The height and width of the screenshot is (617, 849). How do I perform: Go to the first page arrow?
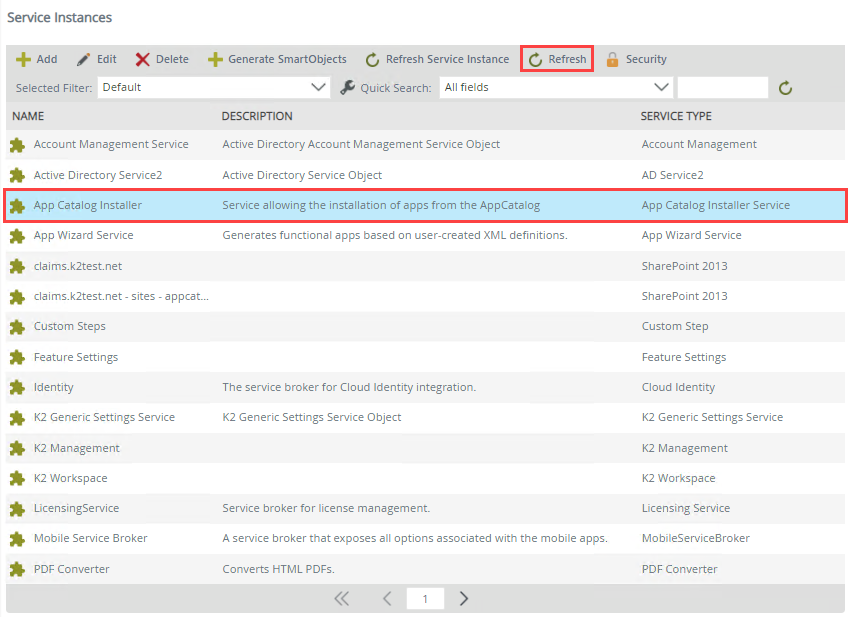tap(342, 599)
